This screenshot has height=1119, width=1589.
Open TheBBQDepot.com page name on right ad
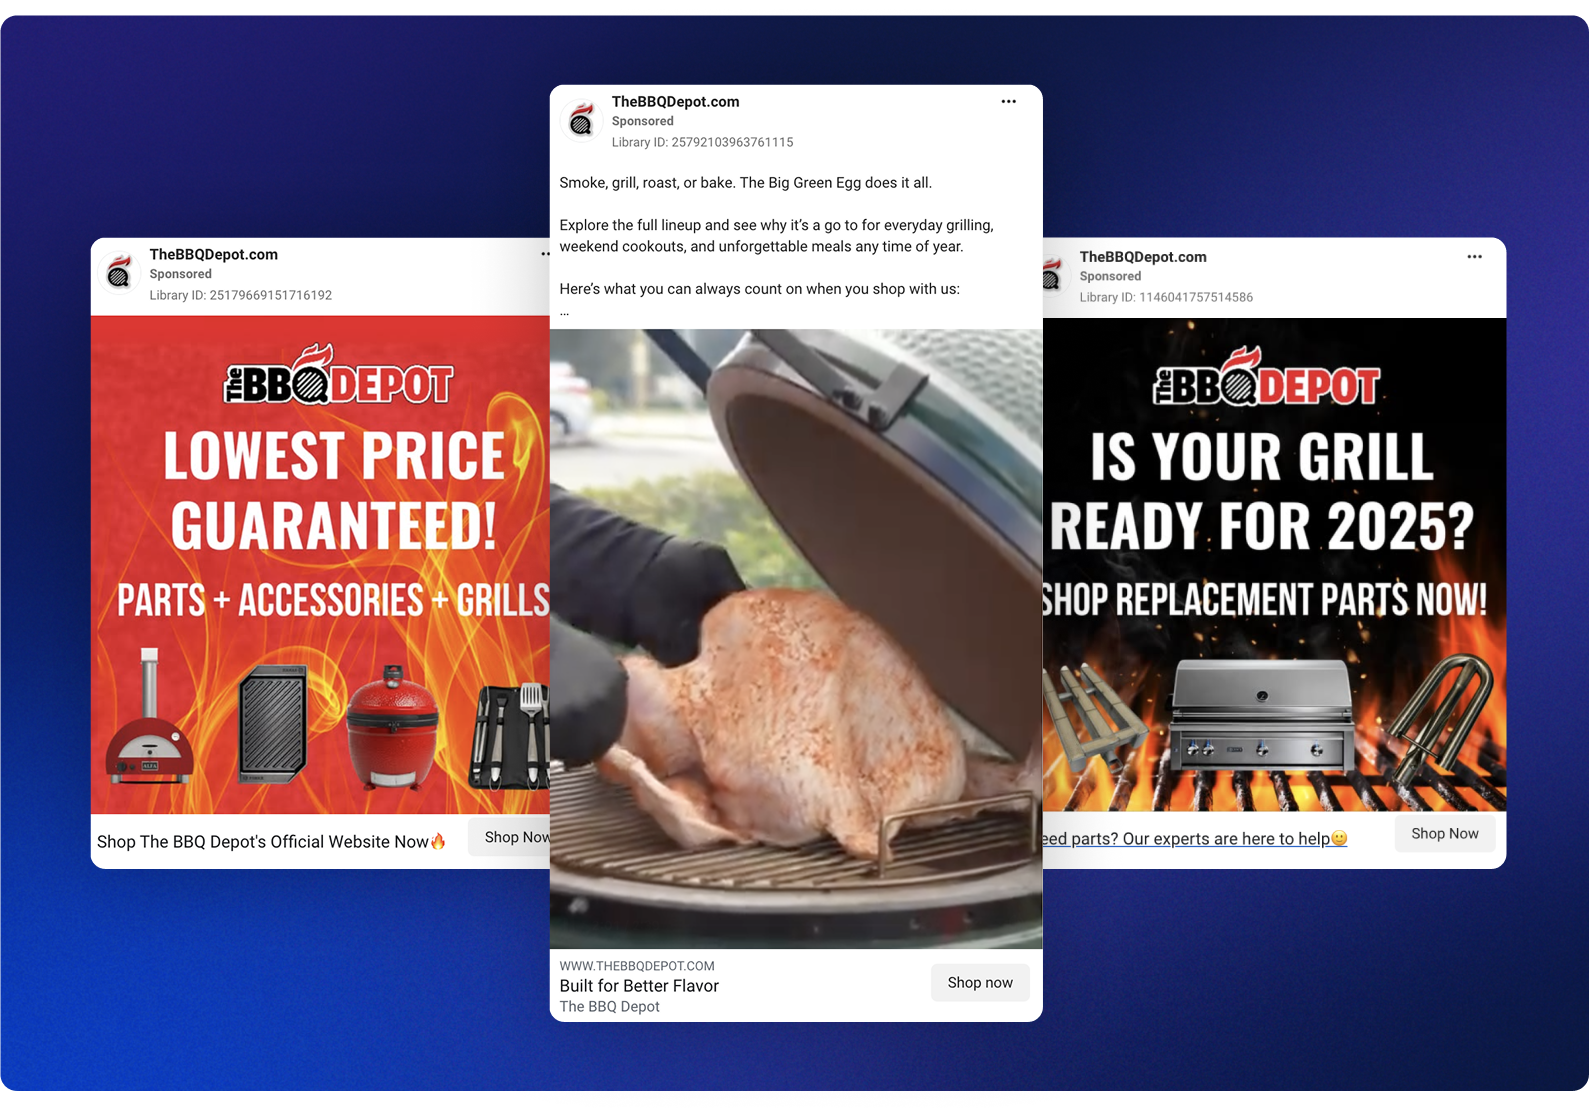click(x=1143, y=257)
